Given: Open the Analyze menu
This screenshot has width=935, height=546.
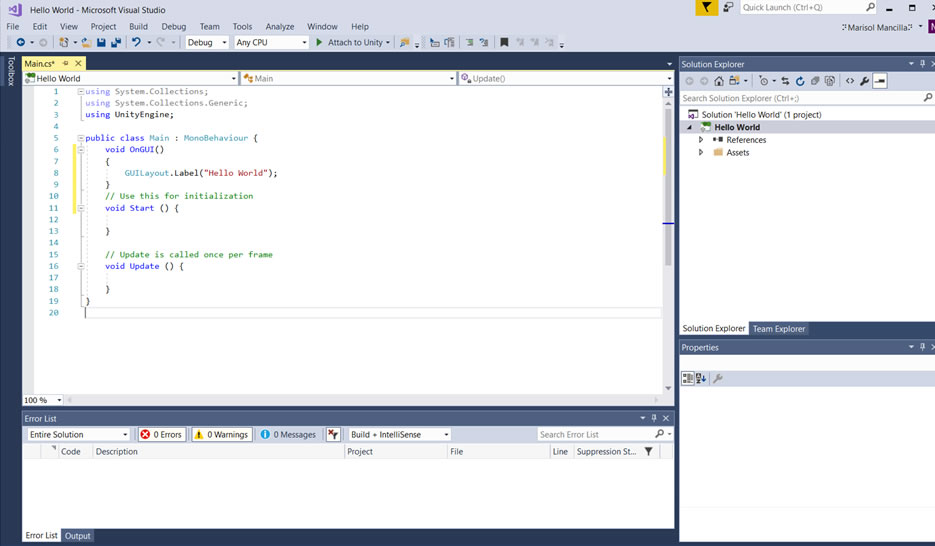Looking at the screenshot, I should (x=280, y=26).
